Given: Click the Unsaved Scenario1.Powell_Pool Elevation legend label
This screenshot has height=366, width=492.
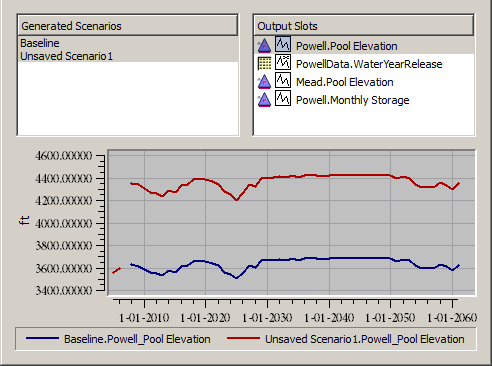Looking at the screenshot, I should pos(364,339).
